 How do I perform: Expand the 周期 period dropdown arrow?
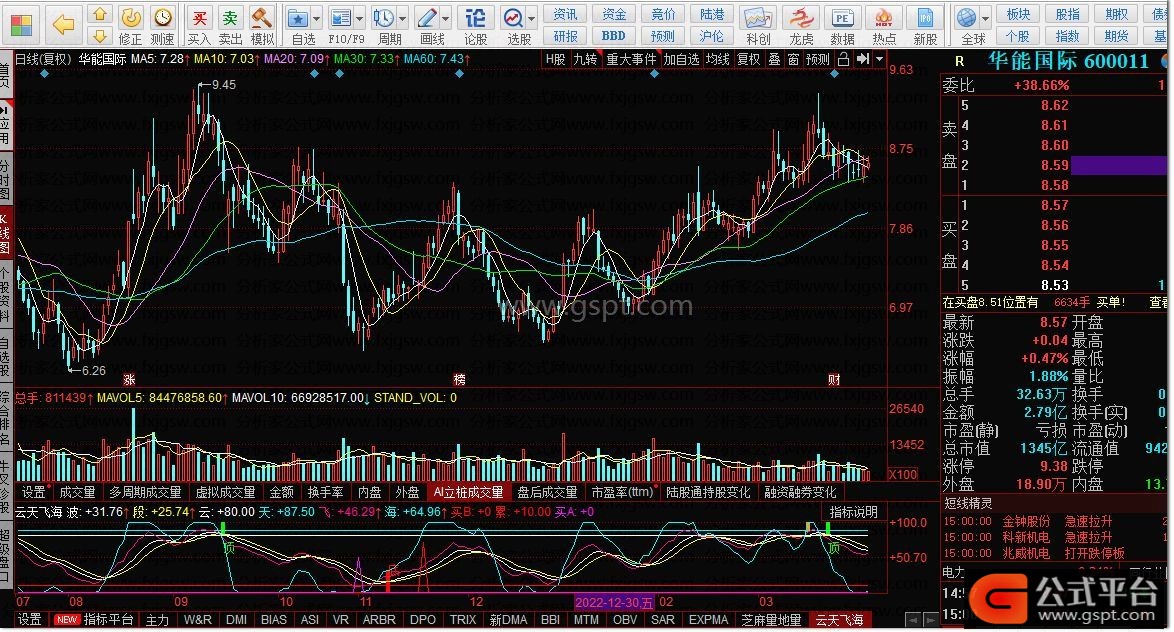[403, 18]
